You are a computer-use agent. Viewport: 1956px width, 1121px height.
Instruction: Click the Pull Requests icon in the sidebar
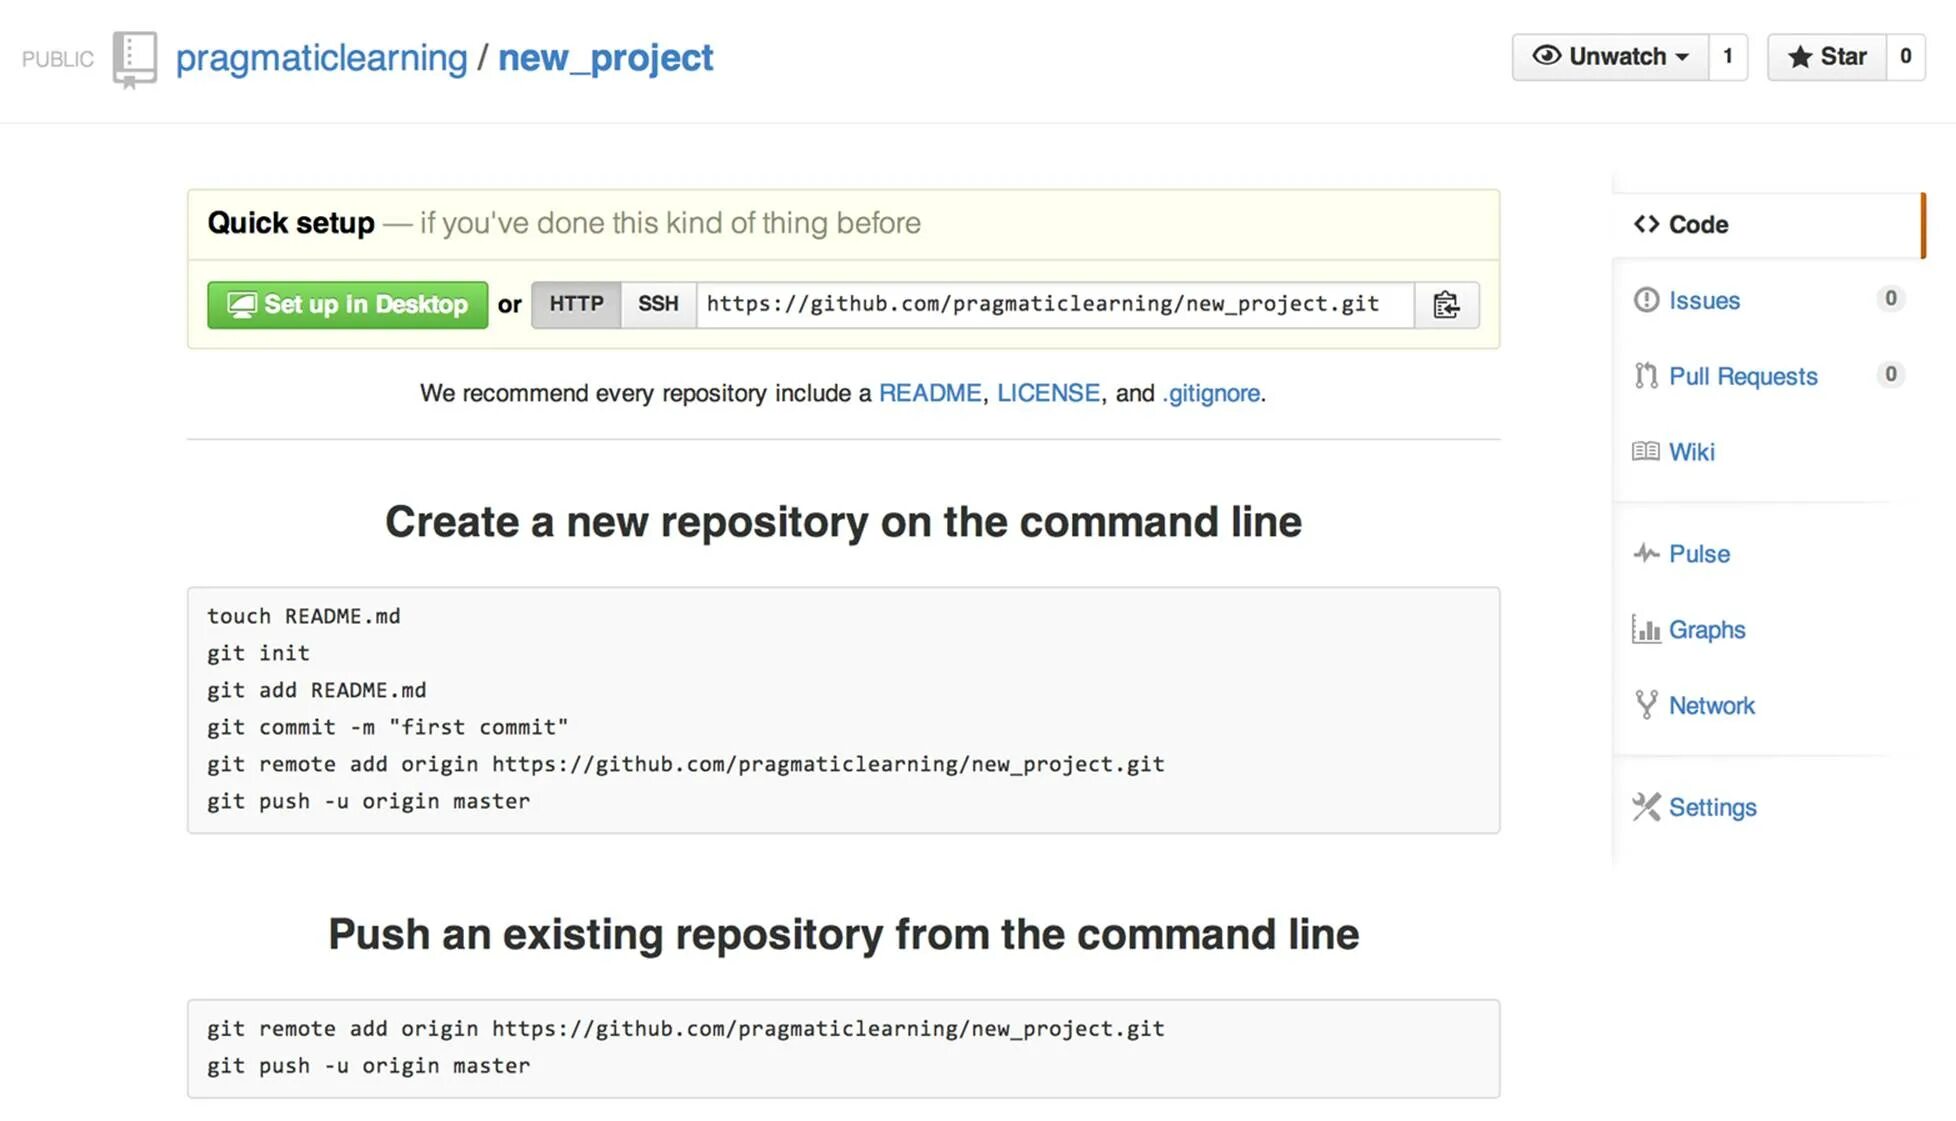[x=1646, y=376]
